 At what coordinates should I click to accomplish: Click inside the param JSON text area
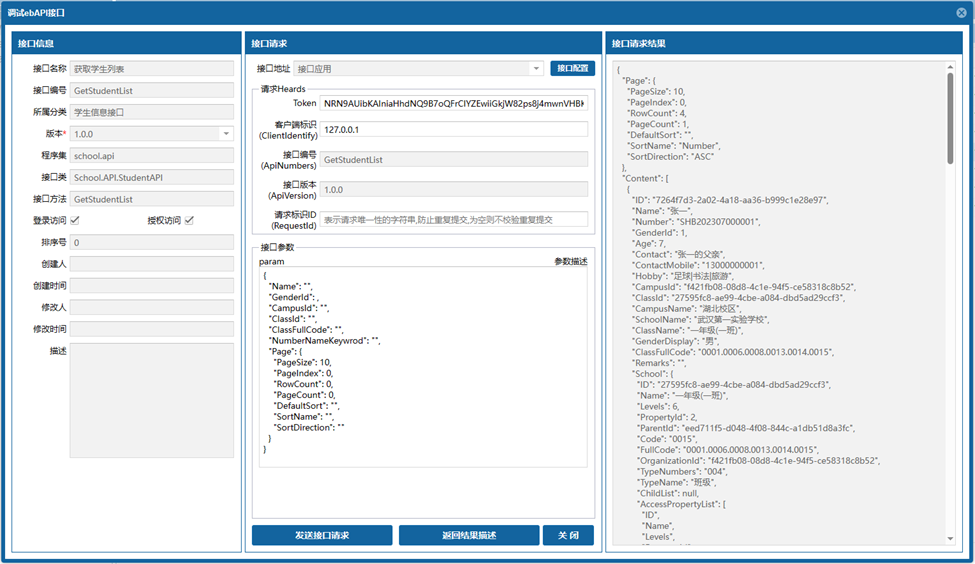point(423,367)
